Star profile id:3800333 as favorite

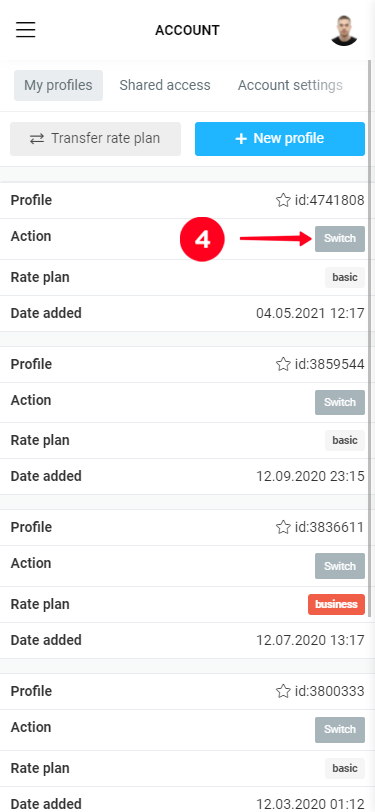283,691
